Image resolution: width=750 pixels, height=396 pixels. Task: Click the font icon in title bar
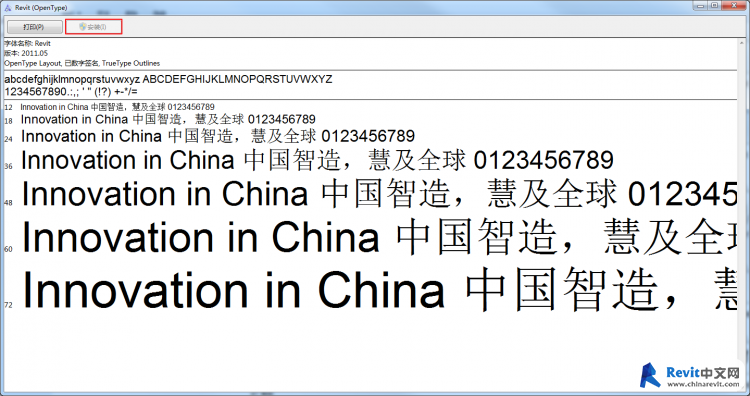point(7,8)
